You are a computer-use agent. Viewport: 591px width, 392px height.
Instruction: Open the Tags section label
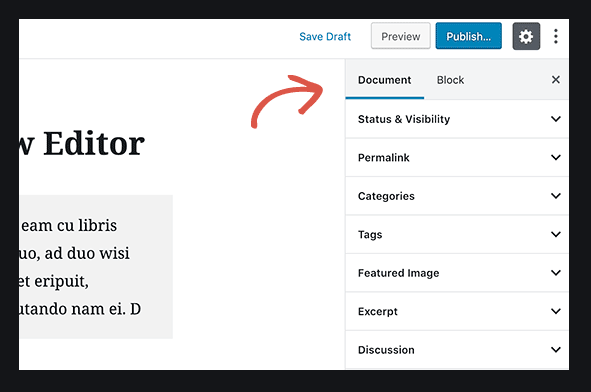coord(370,234)
